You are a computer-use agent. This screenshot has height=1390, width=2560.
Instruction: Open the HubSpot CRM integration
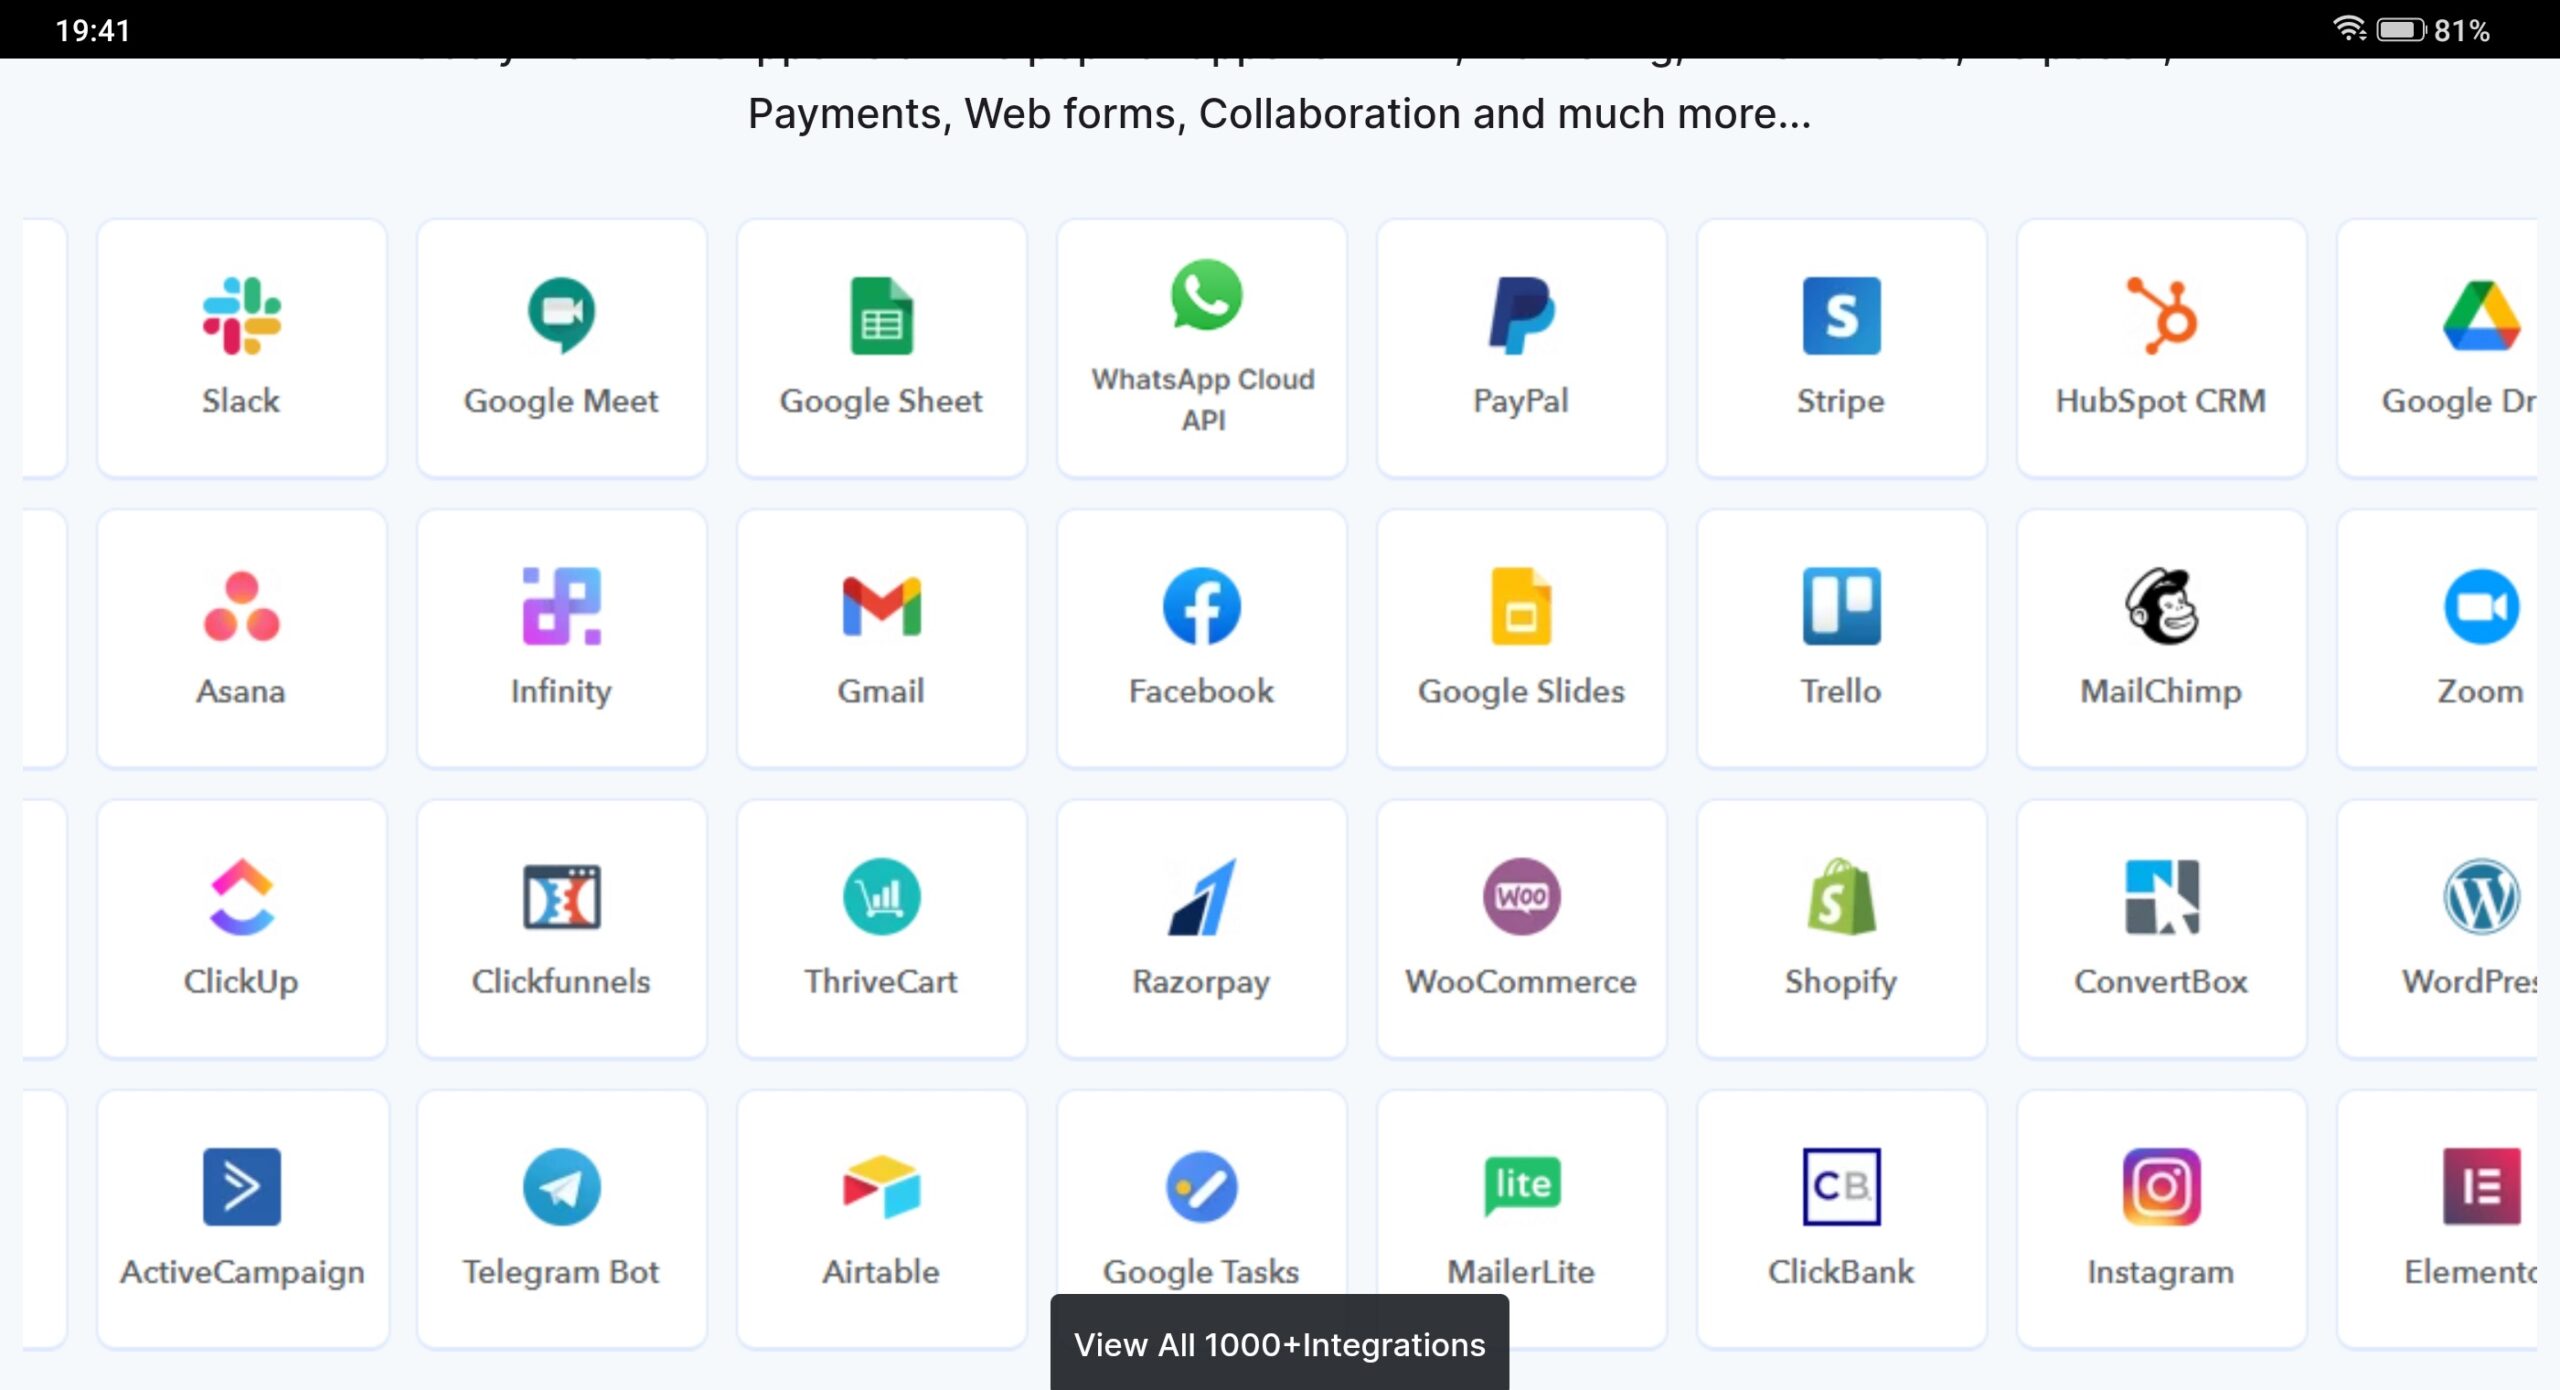click(2162, 348)
